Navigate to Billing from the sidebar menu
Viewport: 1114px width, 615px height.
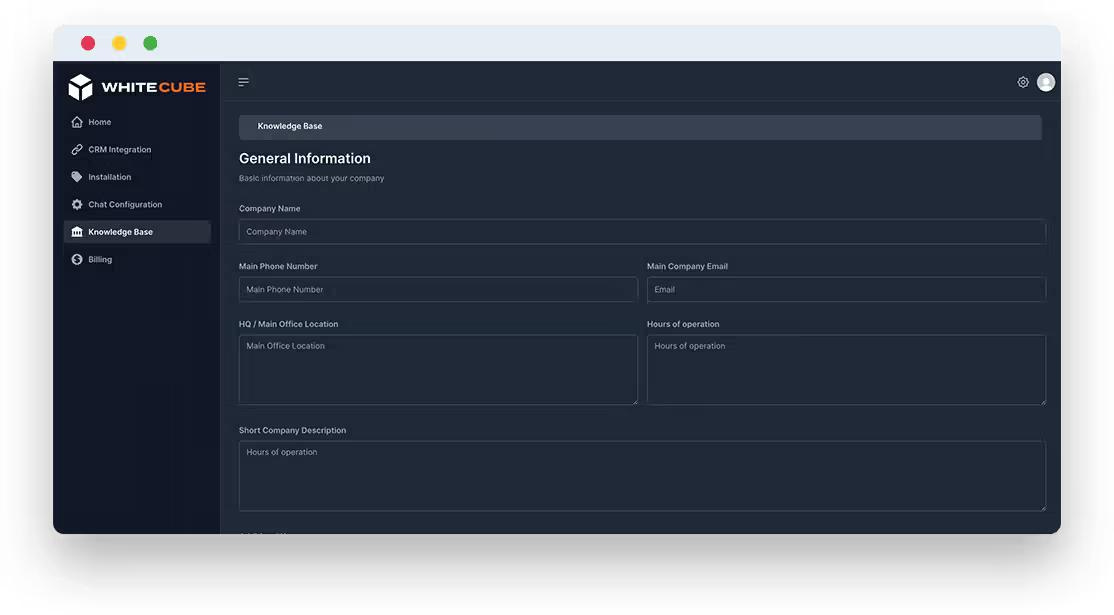101,259
